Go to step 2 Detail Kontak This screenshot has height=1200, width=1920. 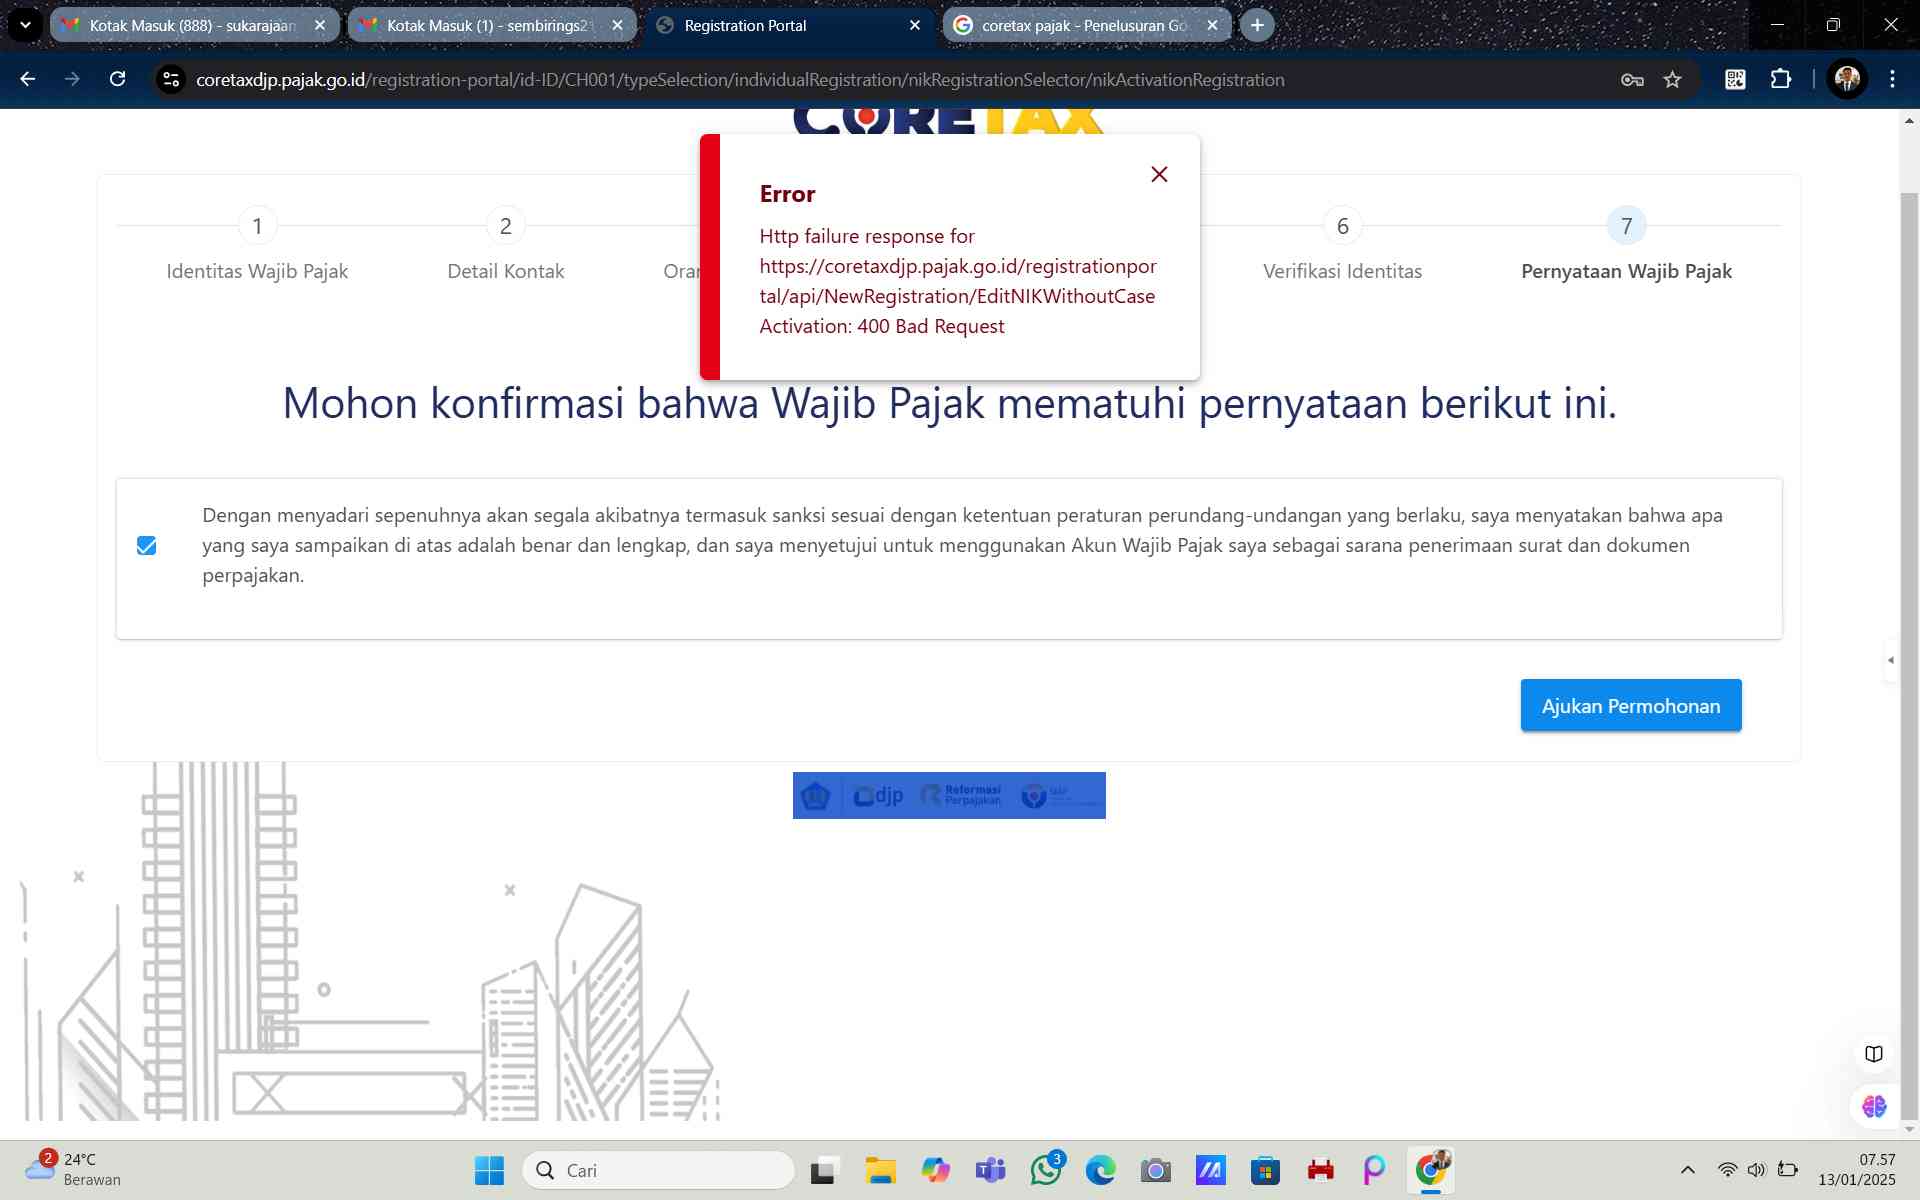[x=505, y=227]
